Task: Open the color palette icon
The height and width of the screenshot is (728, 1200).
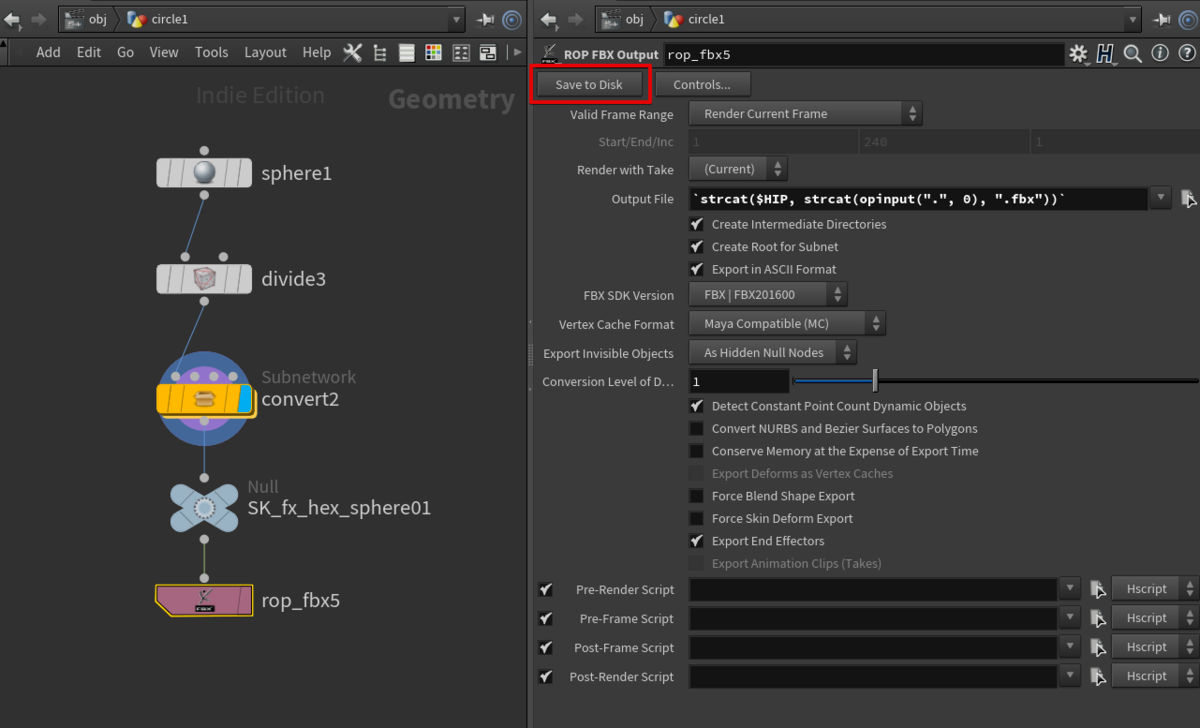Action: point(434,53)
